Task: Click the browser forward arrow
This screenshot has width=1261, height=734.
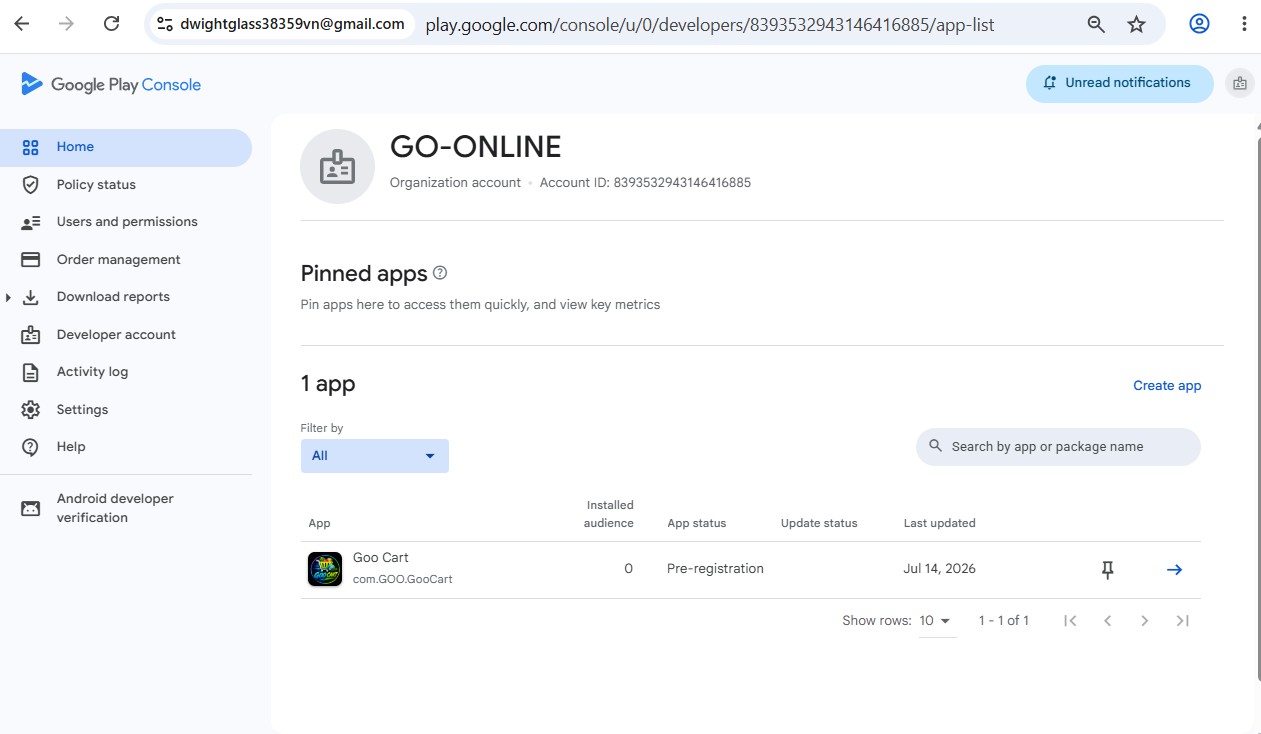Action: (67, 24)
